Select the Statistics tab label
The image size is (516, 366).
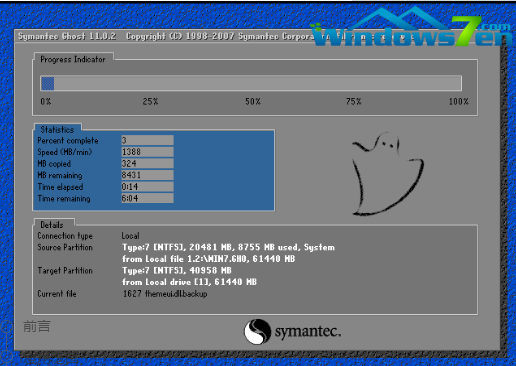(x=57, y=129)
